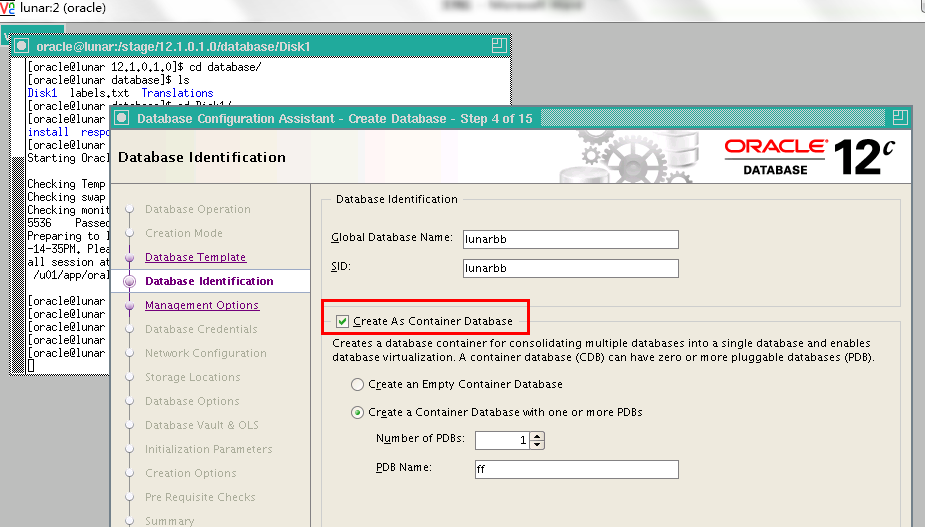Click Creation Mode step in sidebar
925x527 pixels.
point(183,233)
